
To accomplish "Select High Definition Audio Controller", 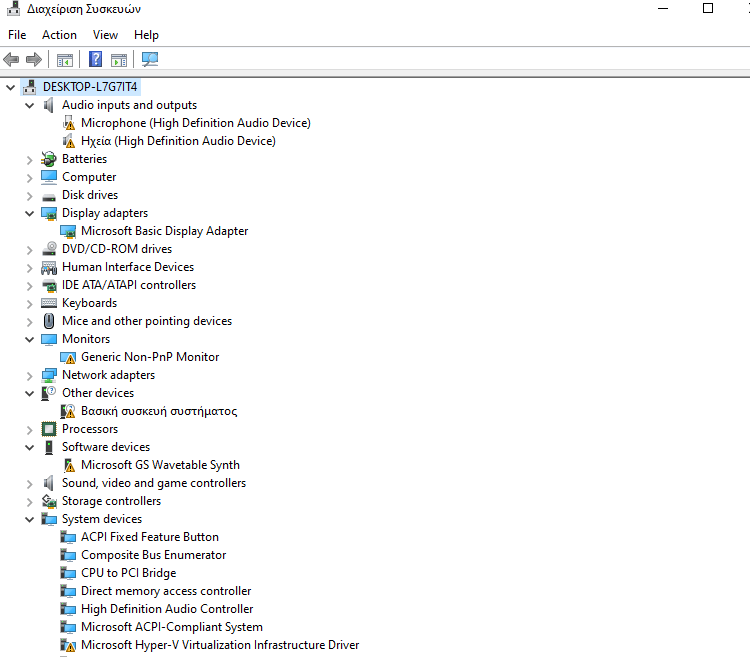I will click(167, 609).
